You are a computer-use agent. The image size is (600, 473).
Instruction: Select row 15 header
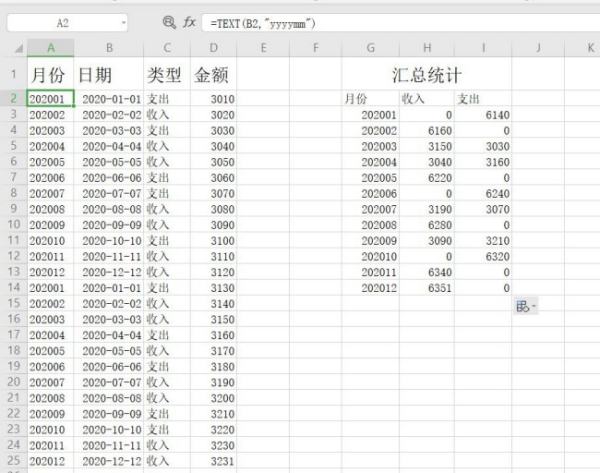(13, 303)
